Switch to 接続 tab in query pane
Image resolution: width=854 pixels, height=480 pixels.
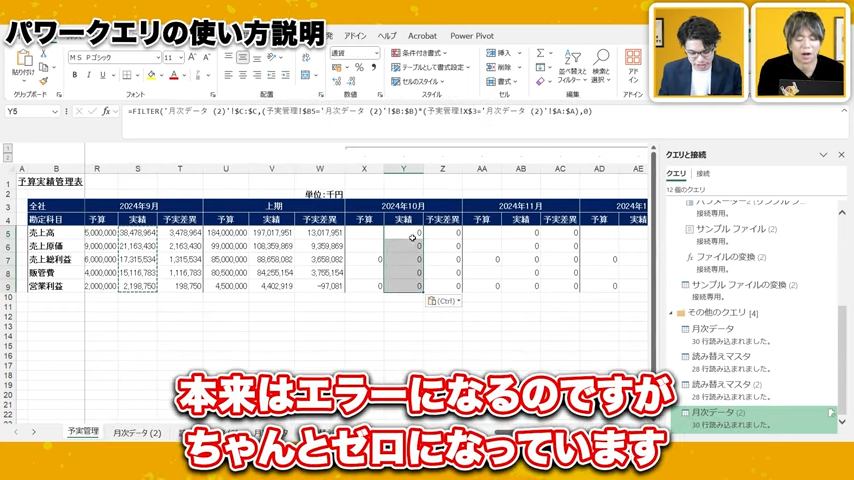point(703,174)
